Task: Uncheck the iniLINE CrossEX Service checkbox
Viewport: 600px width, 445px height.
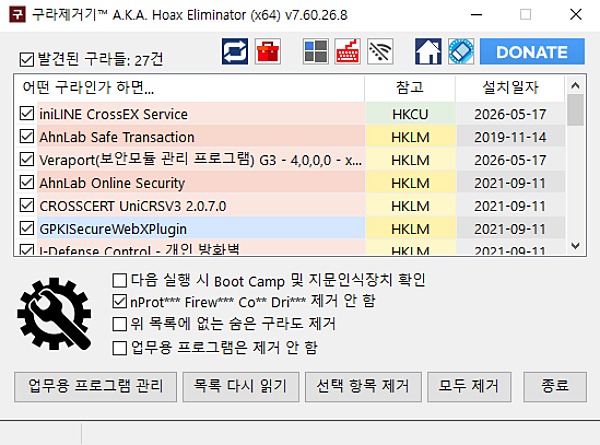Action: (27, 114)
